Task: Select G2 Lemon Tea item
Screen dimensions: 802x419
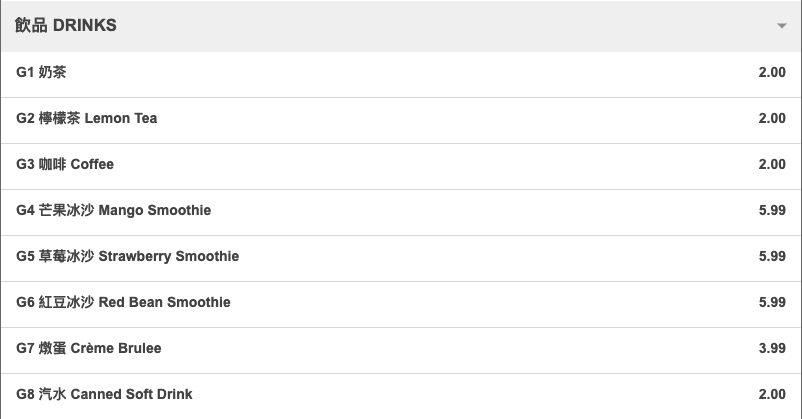Action: [x=86, y=118]
